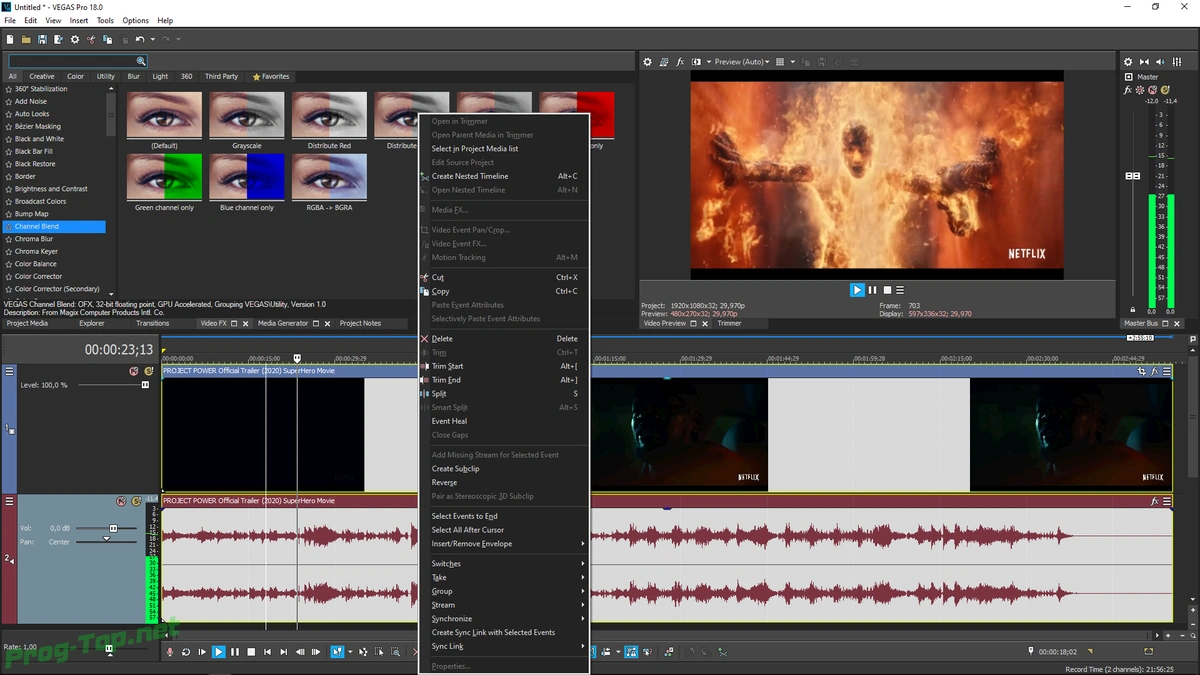The image size is (1200, 675).
Task: Click Play From Start in timeline transport
Action: 202,652
